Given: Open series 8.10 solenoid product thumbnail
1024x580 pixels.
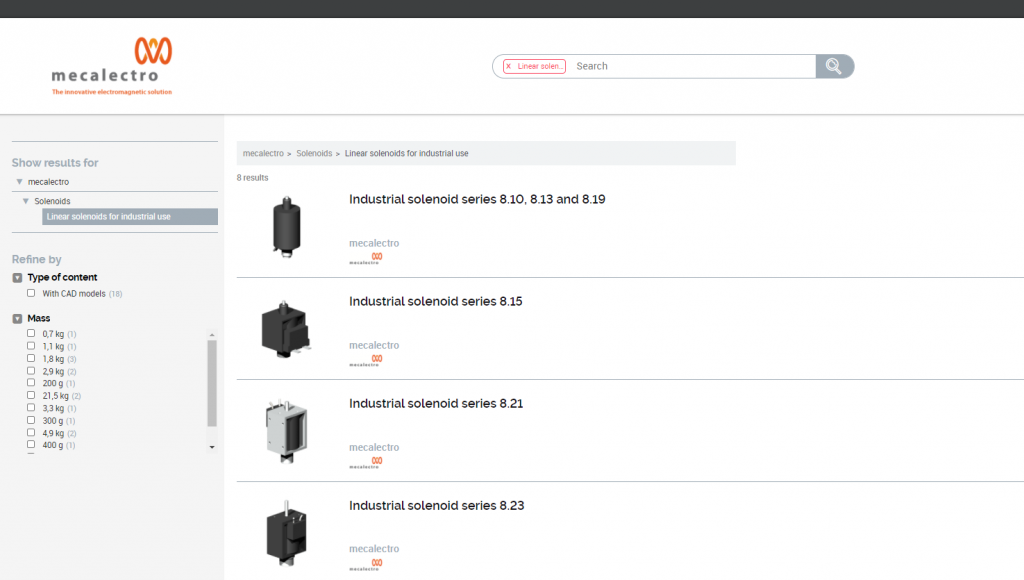Looking at the screenshot, I should point(287,226).
